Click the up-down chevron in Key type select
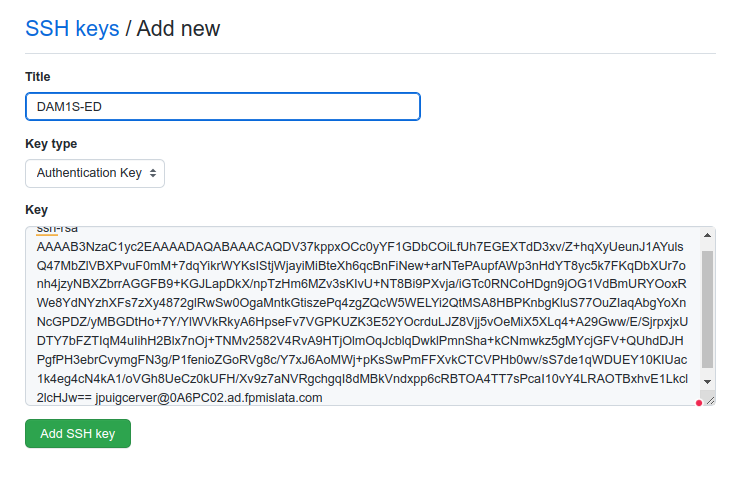The height and width of the screenshot is (477, 756). 153,173
